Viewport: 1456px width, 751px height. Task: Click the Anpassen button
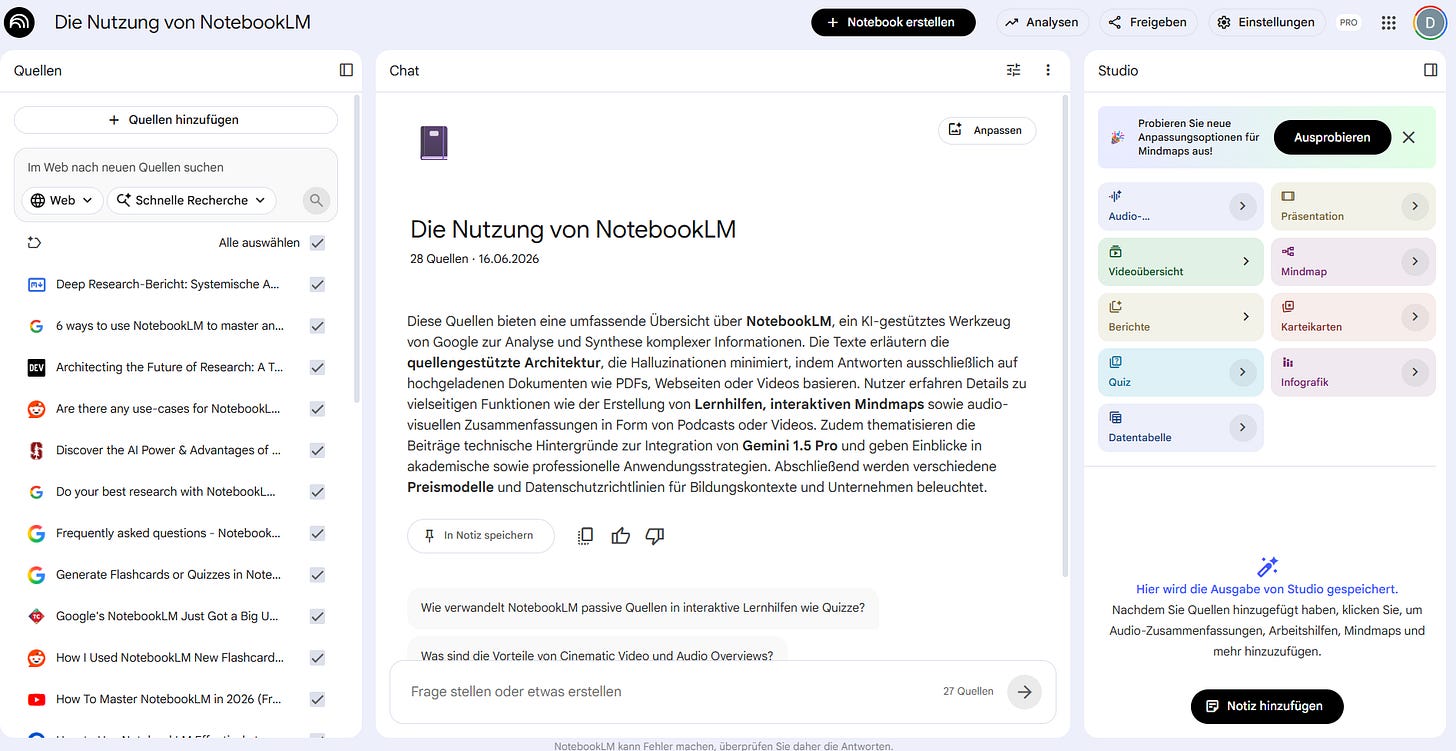point(987,130)
